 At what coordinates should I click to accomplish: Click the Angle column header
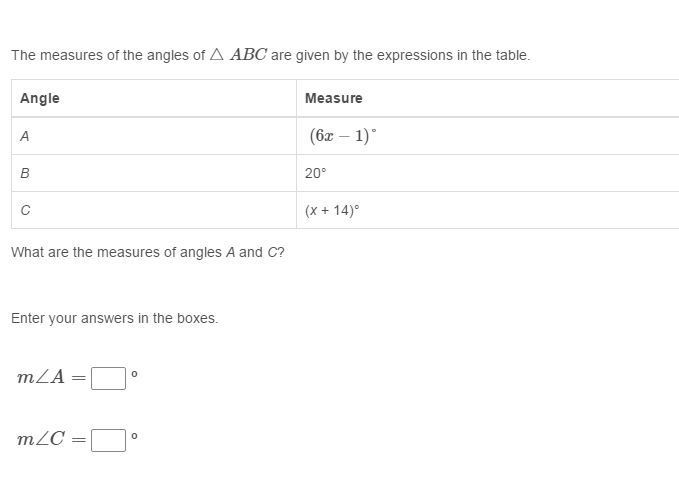40,98
